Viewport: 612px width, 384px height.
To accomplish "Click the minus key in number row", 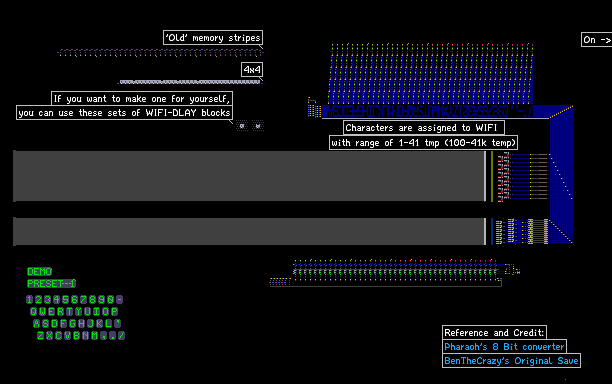I will pos(119,300).
